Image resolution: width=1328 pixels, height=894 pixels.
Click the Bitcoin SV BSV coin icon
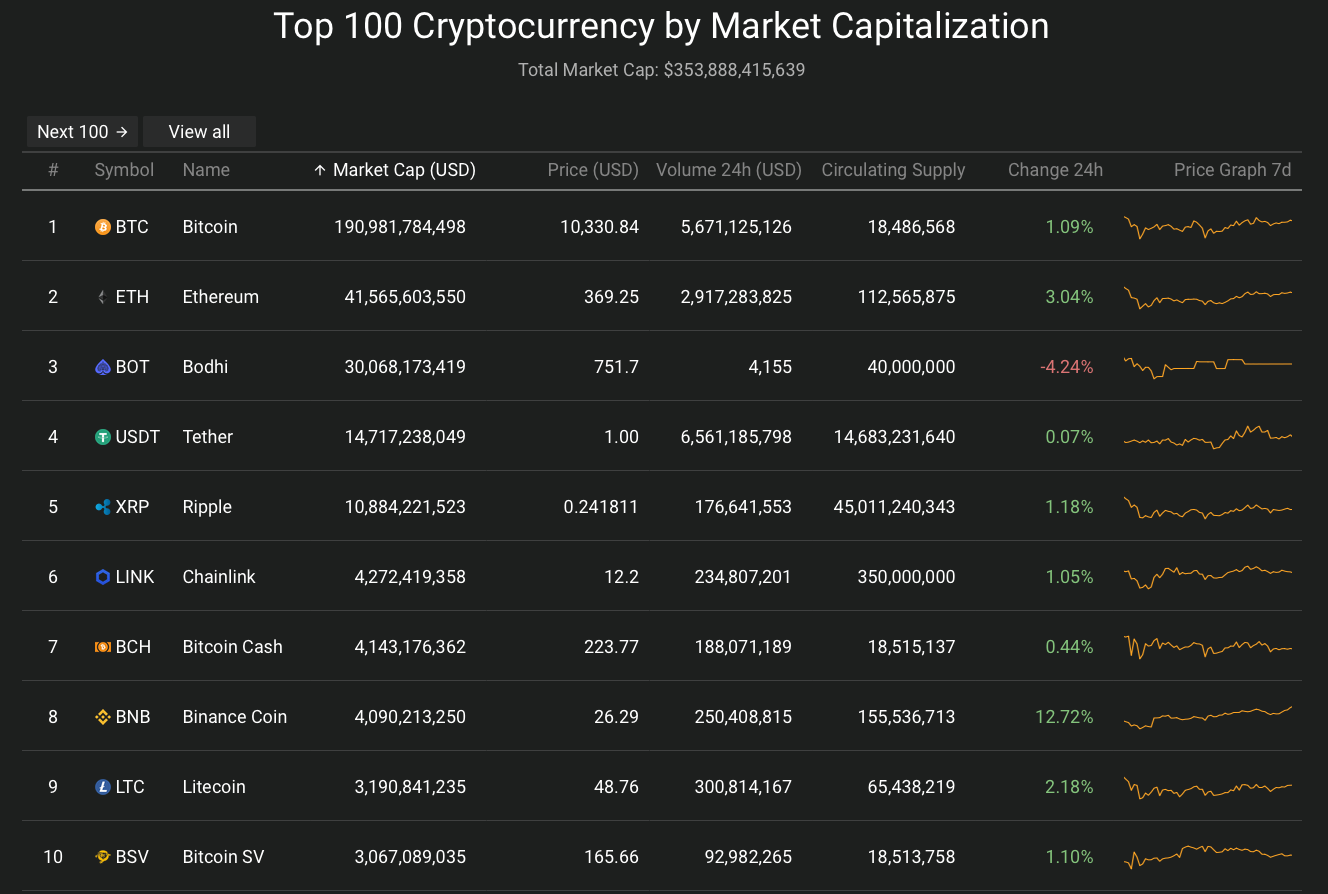pos(102,857)
